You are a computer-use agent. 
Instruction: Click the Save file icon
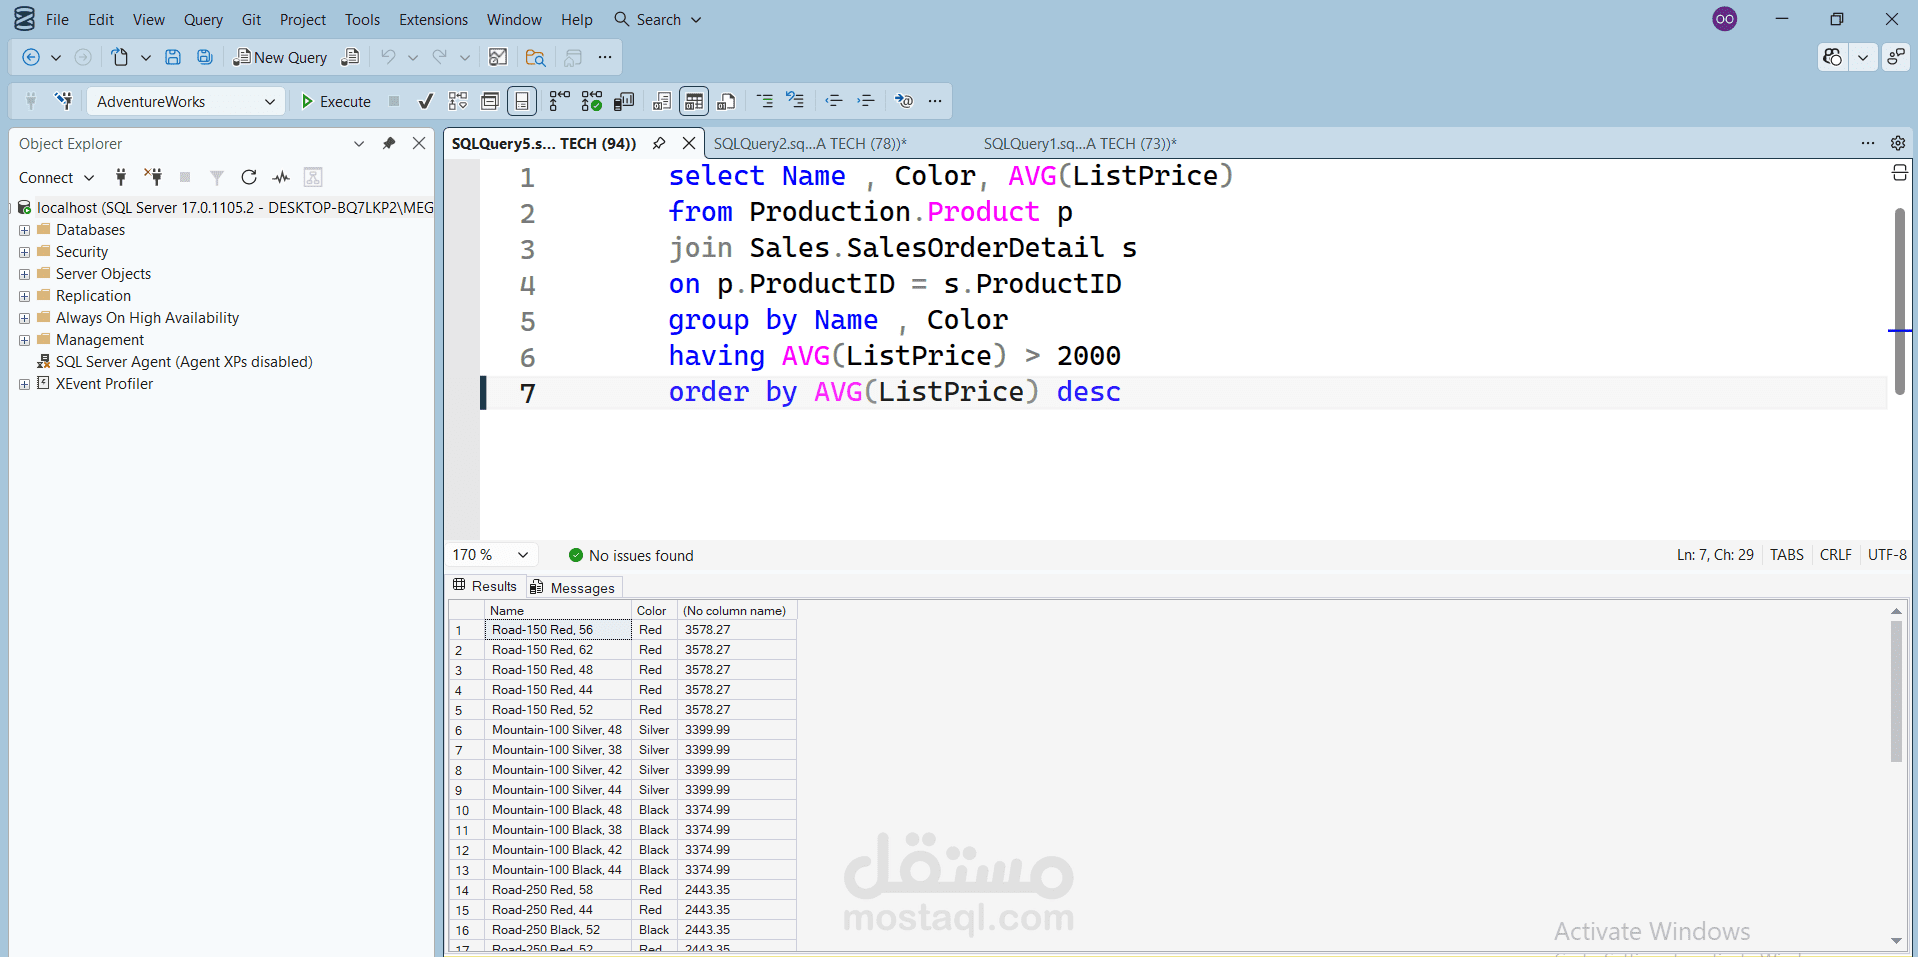tap(173, 57)
